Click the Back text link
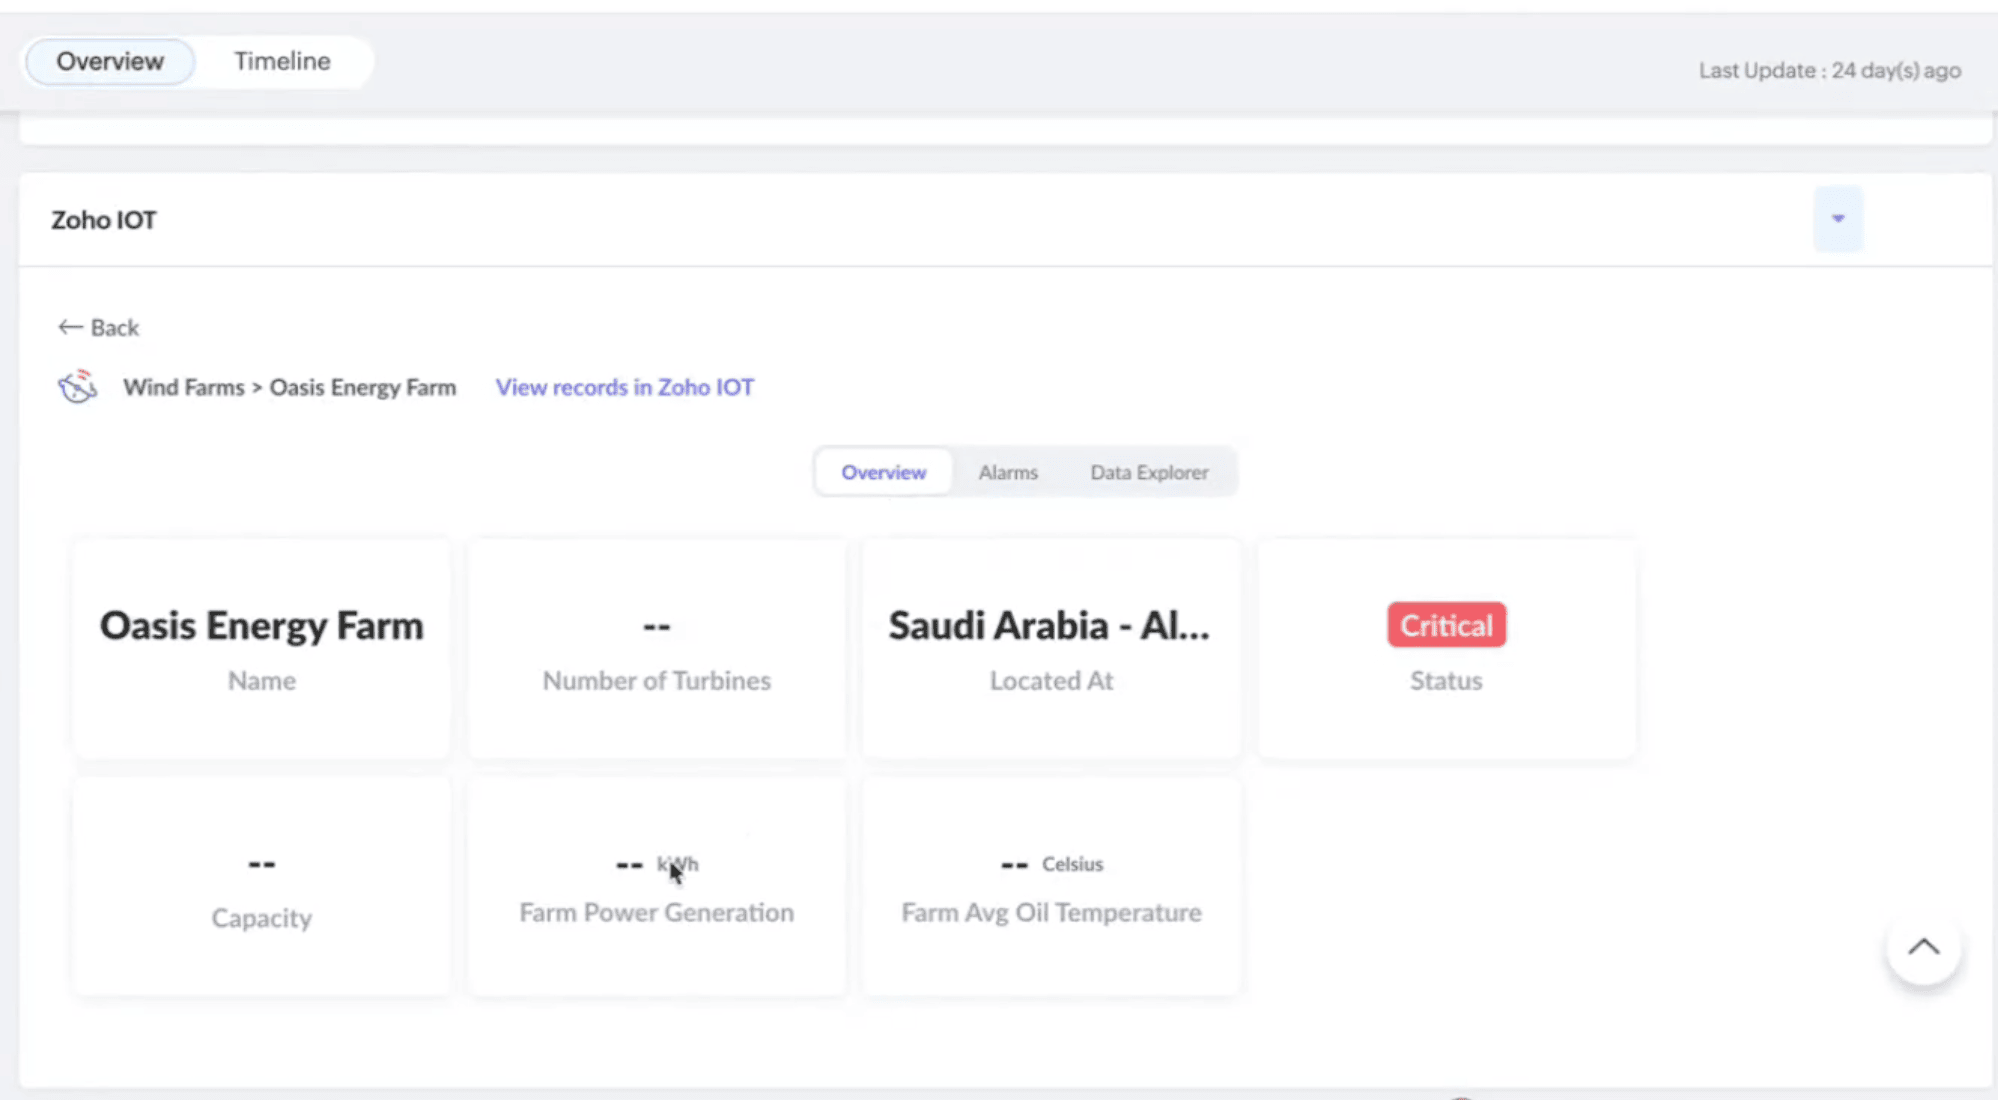This screenshot has width=1998, height=1100. (114, 327)
